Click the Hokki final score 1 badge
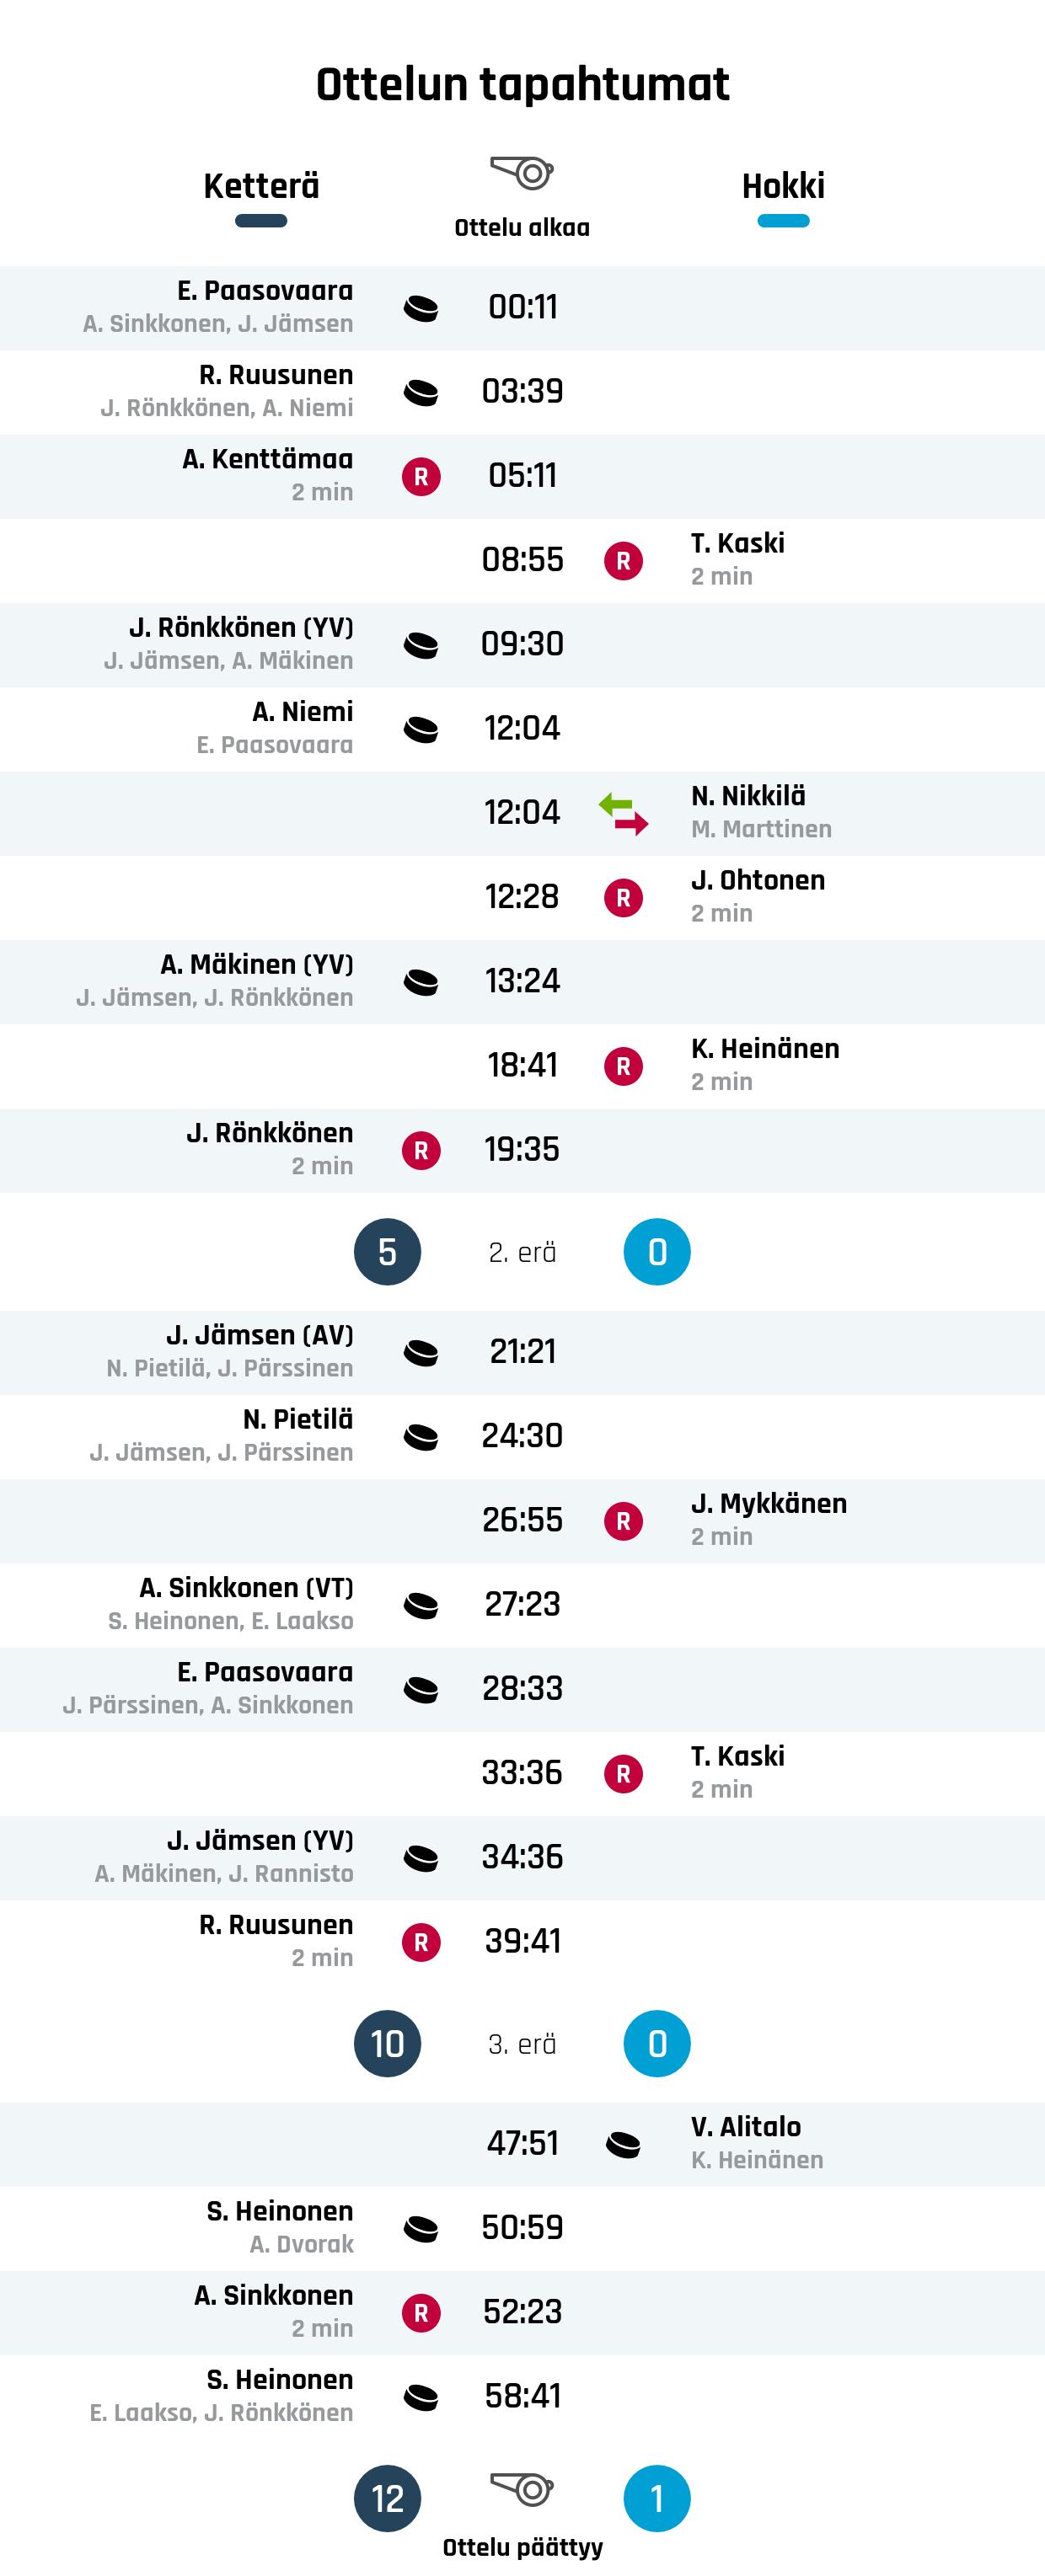1045x2576 pixels. pyautogui.click(x=657, y=2498)
